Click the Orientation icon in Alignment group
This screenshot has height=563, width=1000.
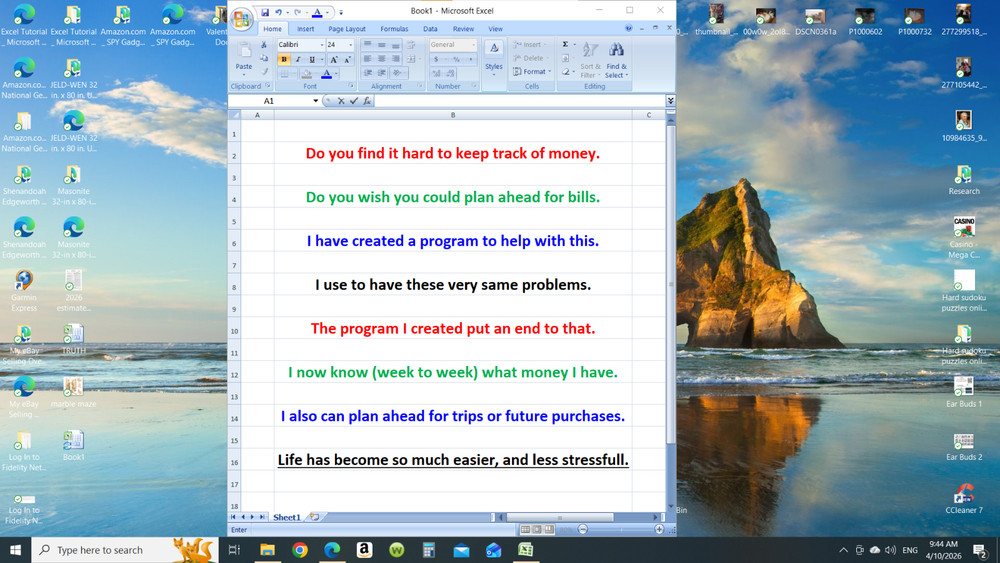coord(397,73)
